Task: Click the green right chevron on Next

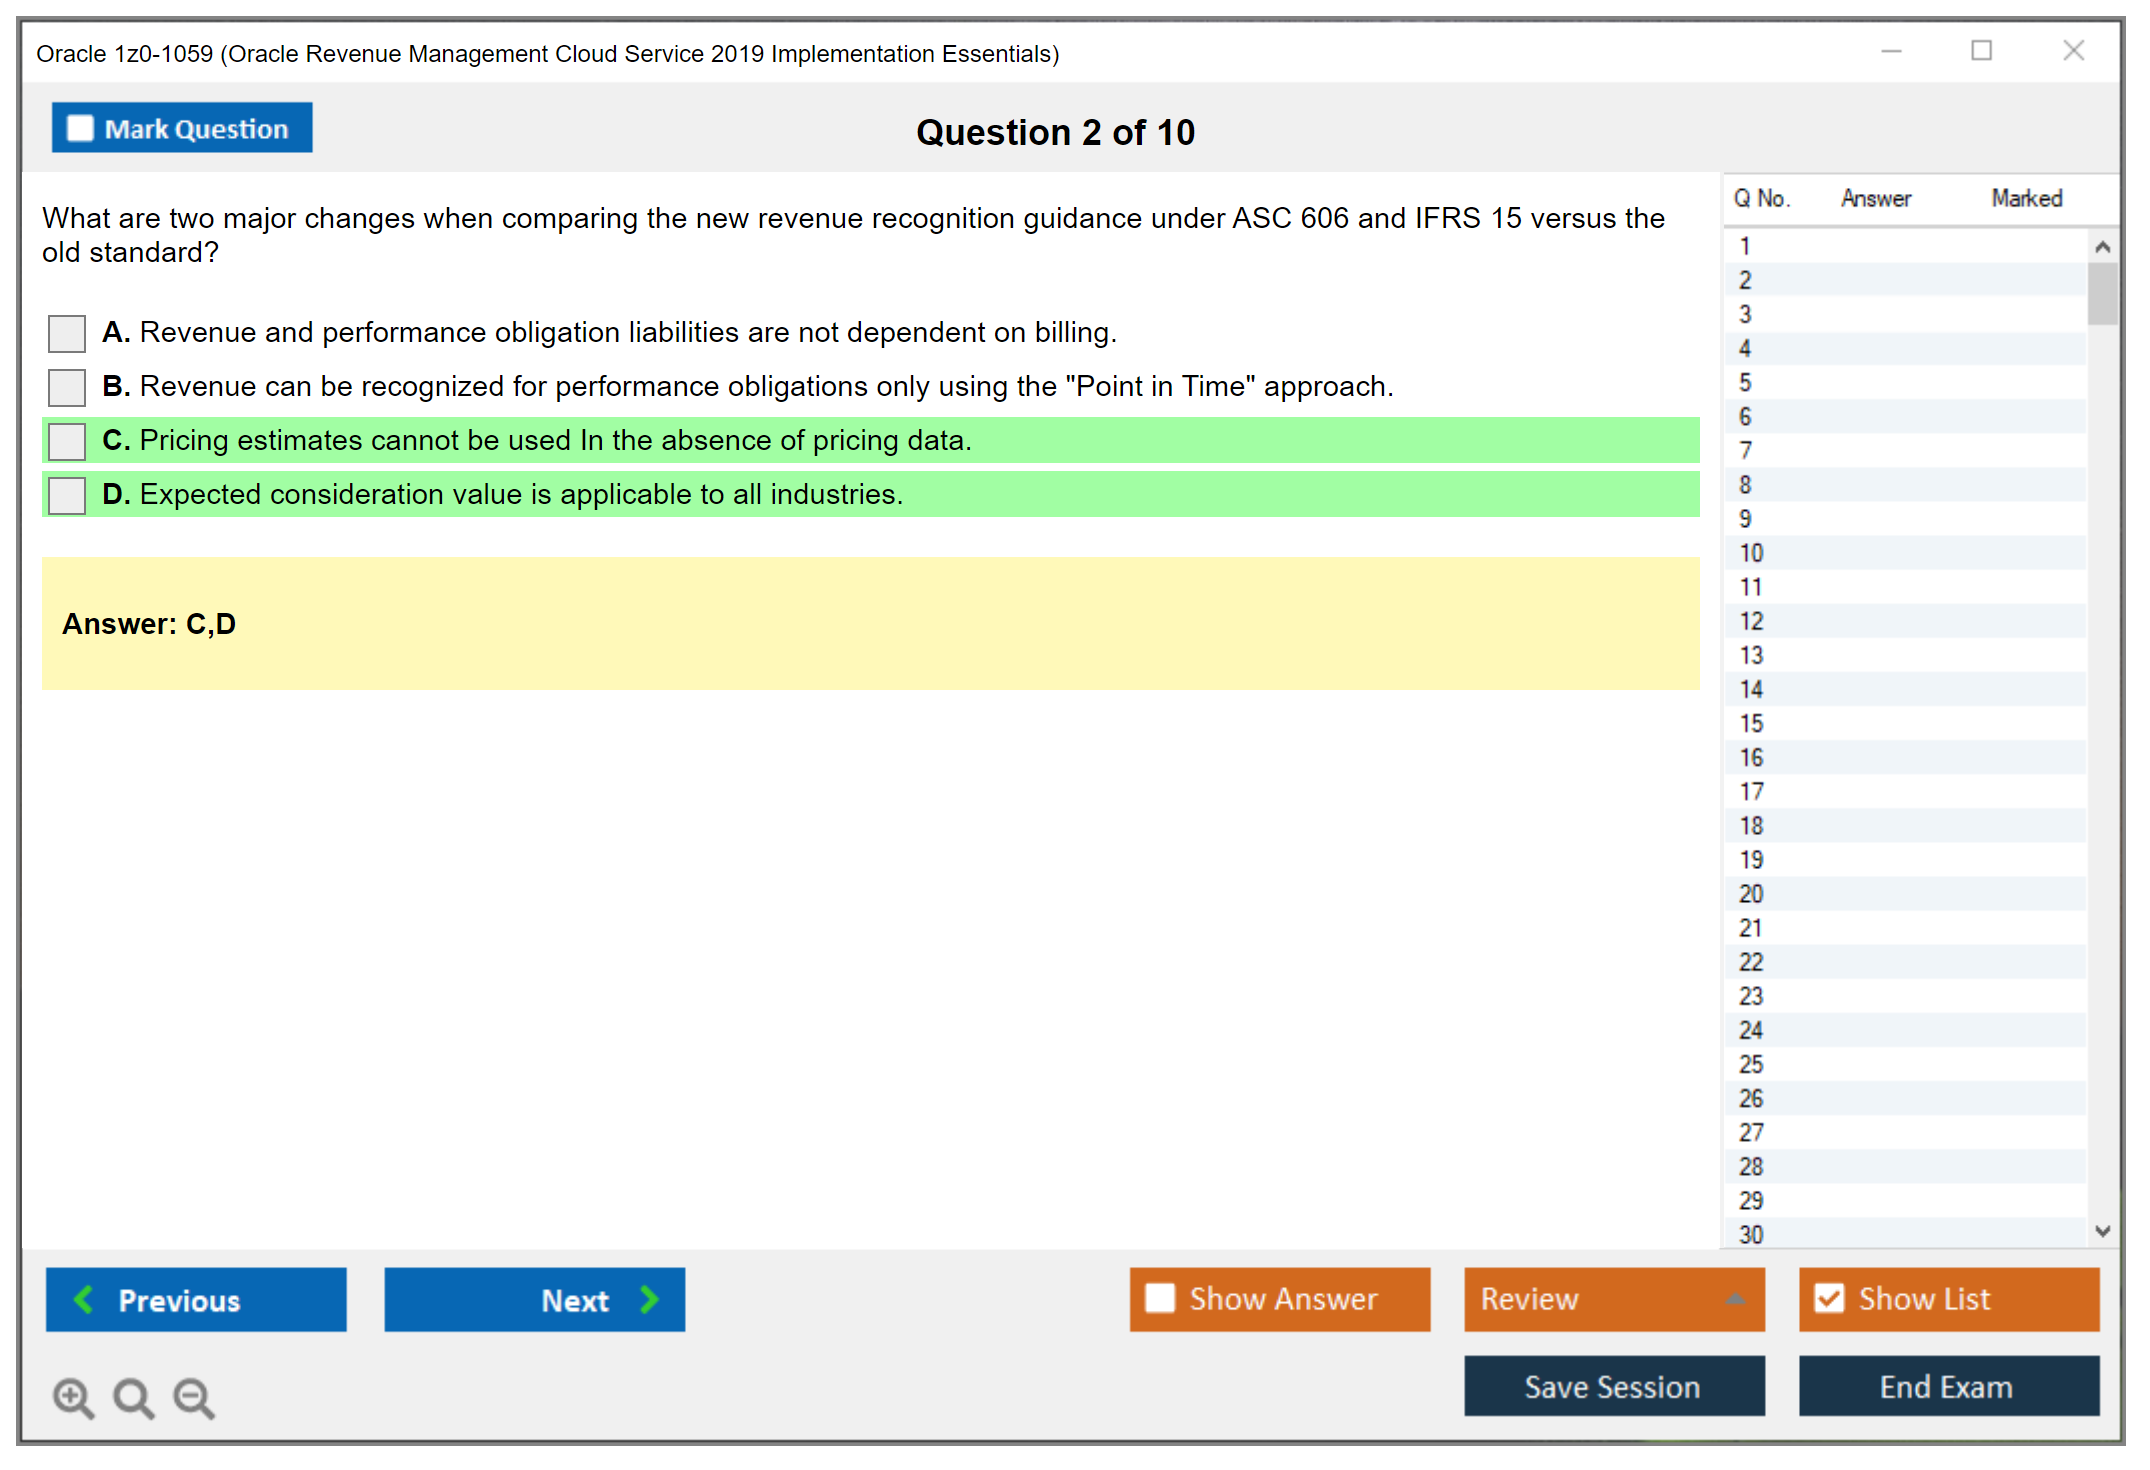Action: [x=649, y=1299]
